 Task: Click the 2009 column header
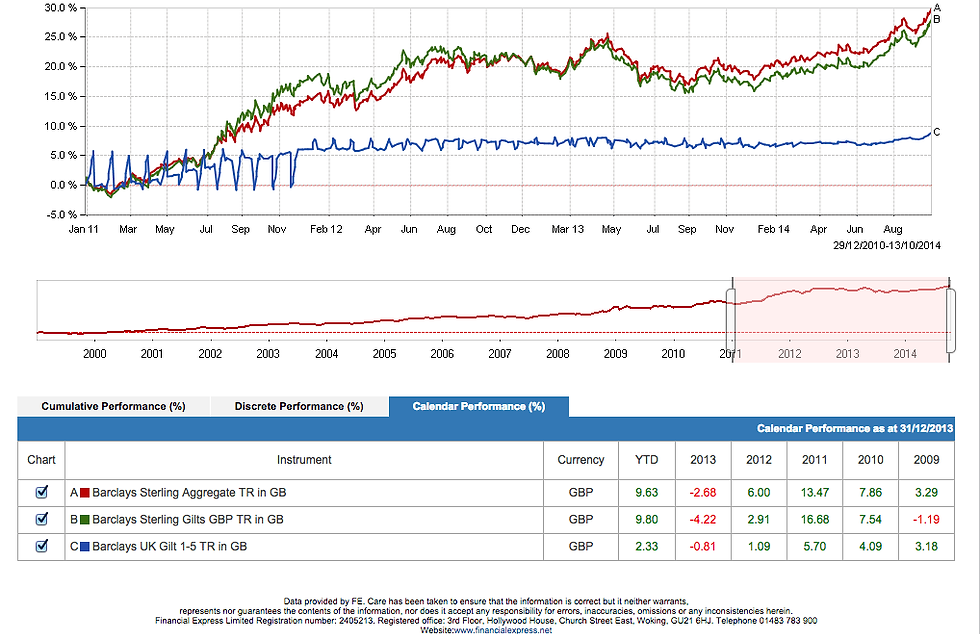(926, 460)
